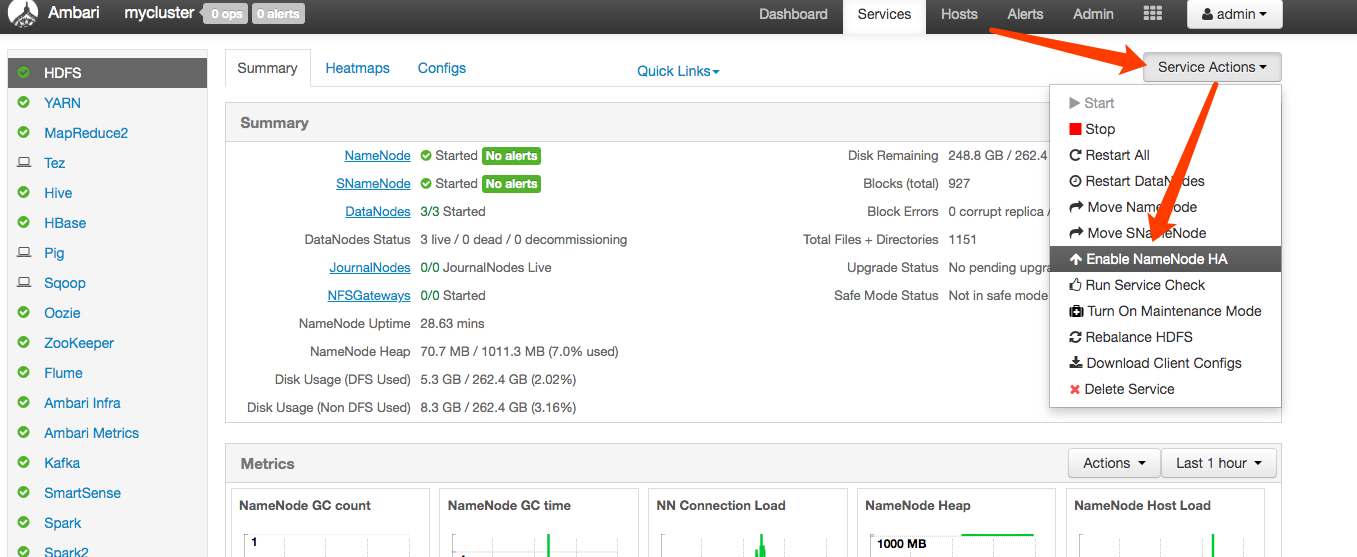This screenshot has width=1357, height=557.
Task: Click the red X Delete Service icon
Action: pyautogui.click(x=1075, y=389)
